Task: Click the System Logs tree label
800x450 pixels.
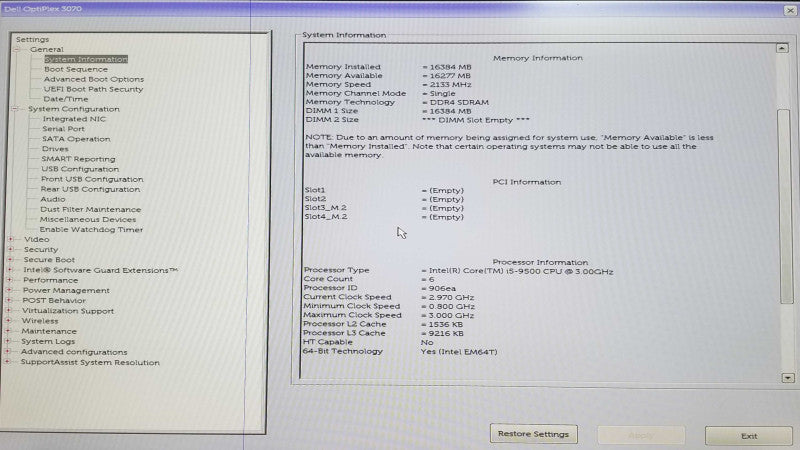Action: [x=48, y=341]
